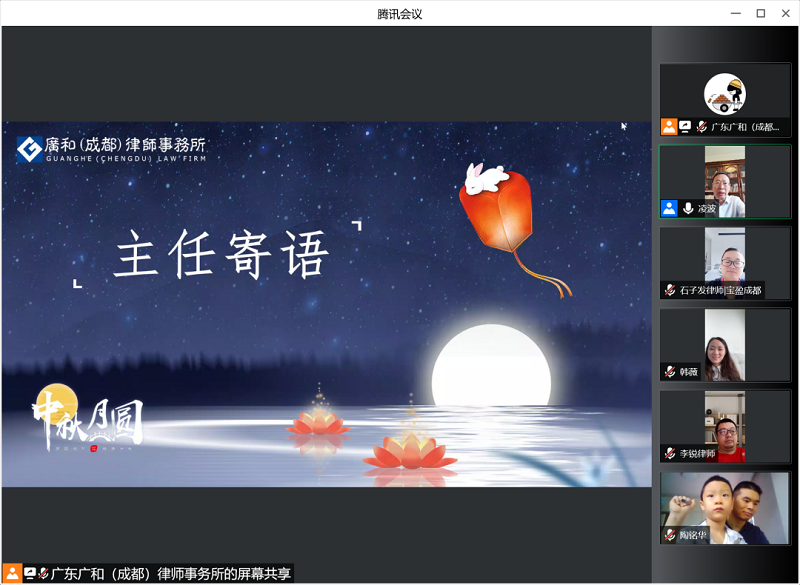This screenshot has height=585, width=800.
Task: Click muted mic icon next to 陶铭华
Action: [x=670, y=535]
